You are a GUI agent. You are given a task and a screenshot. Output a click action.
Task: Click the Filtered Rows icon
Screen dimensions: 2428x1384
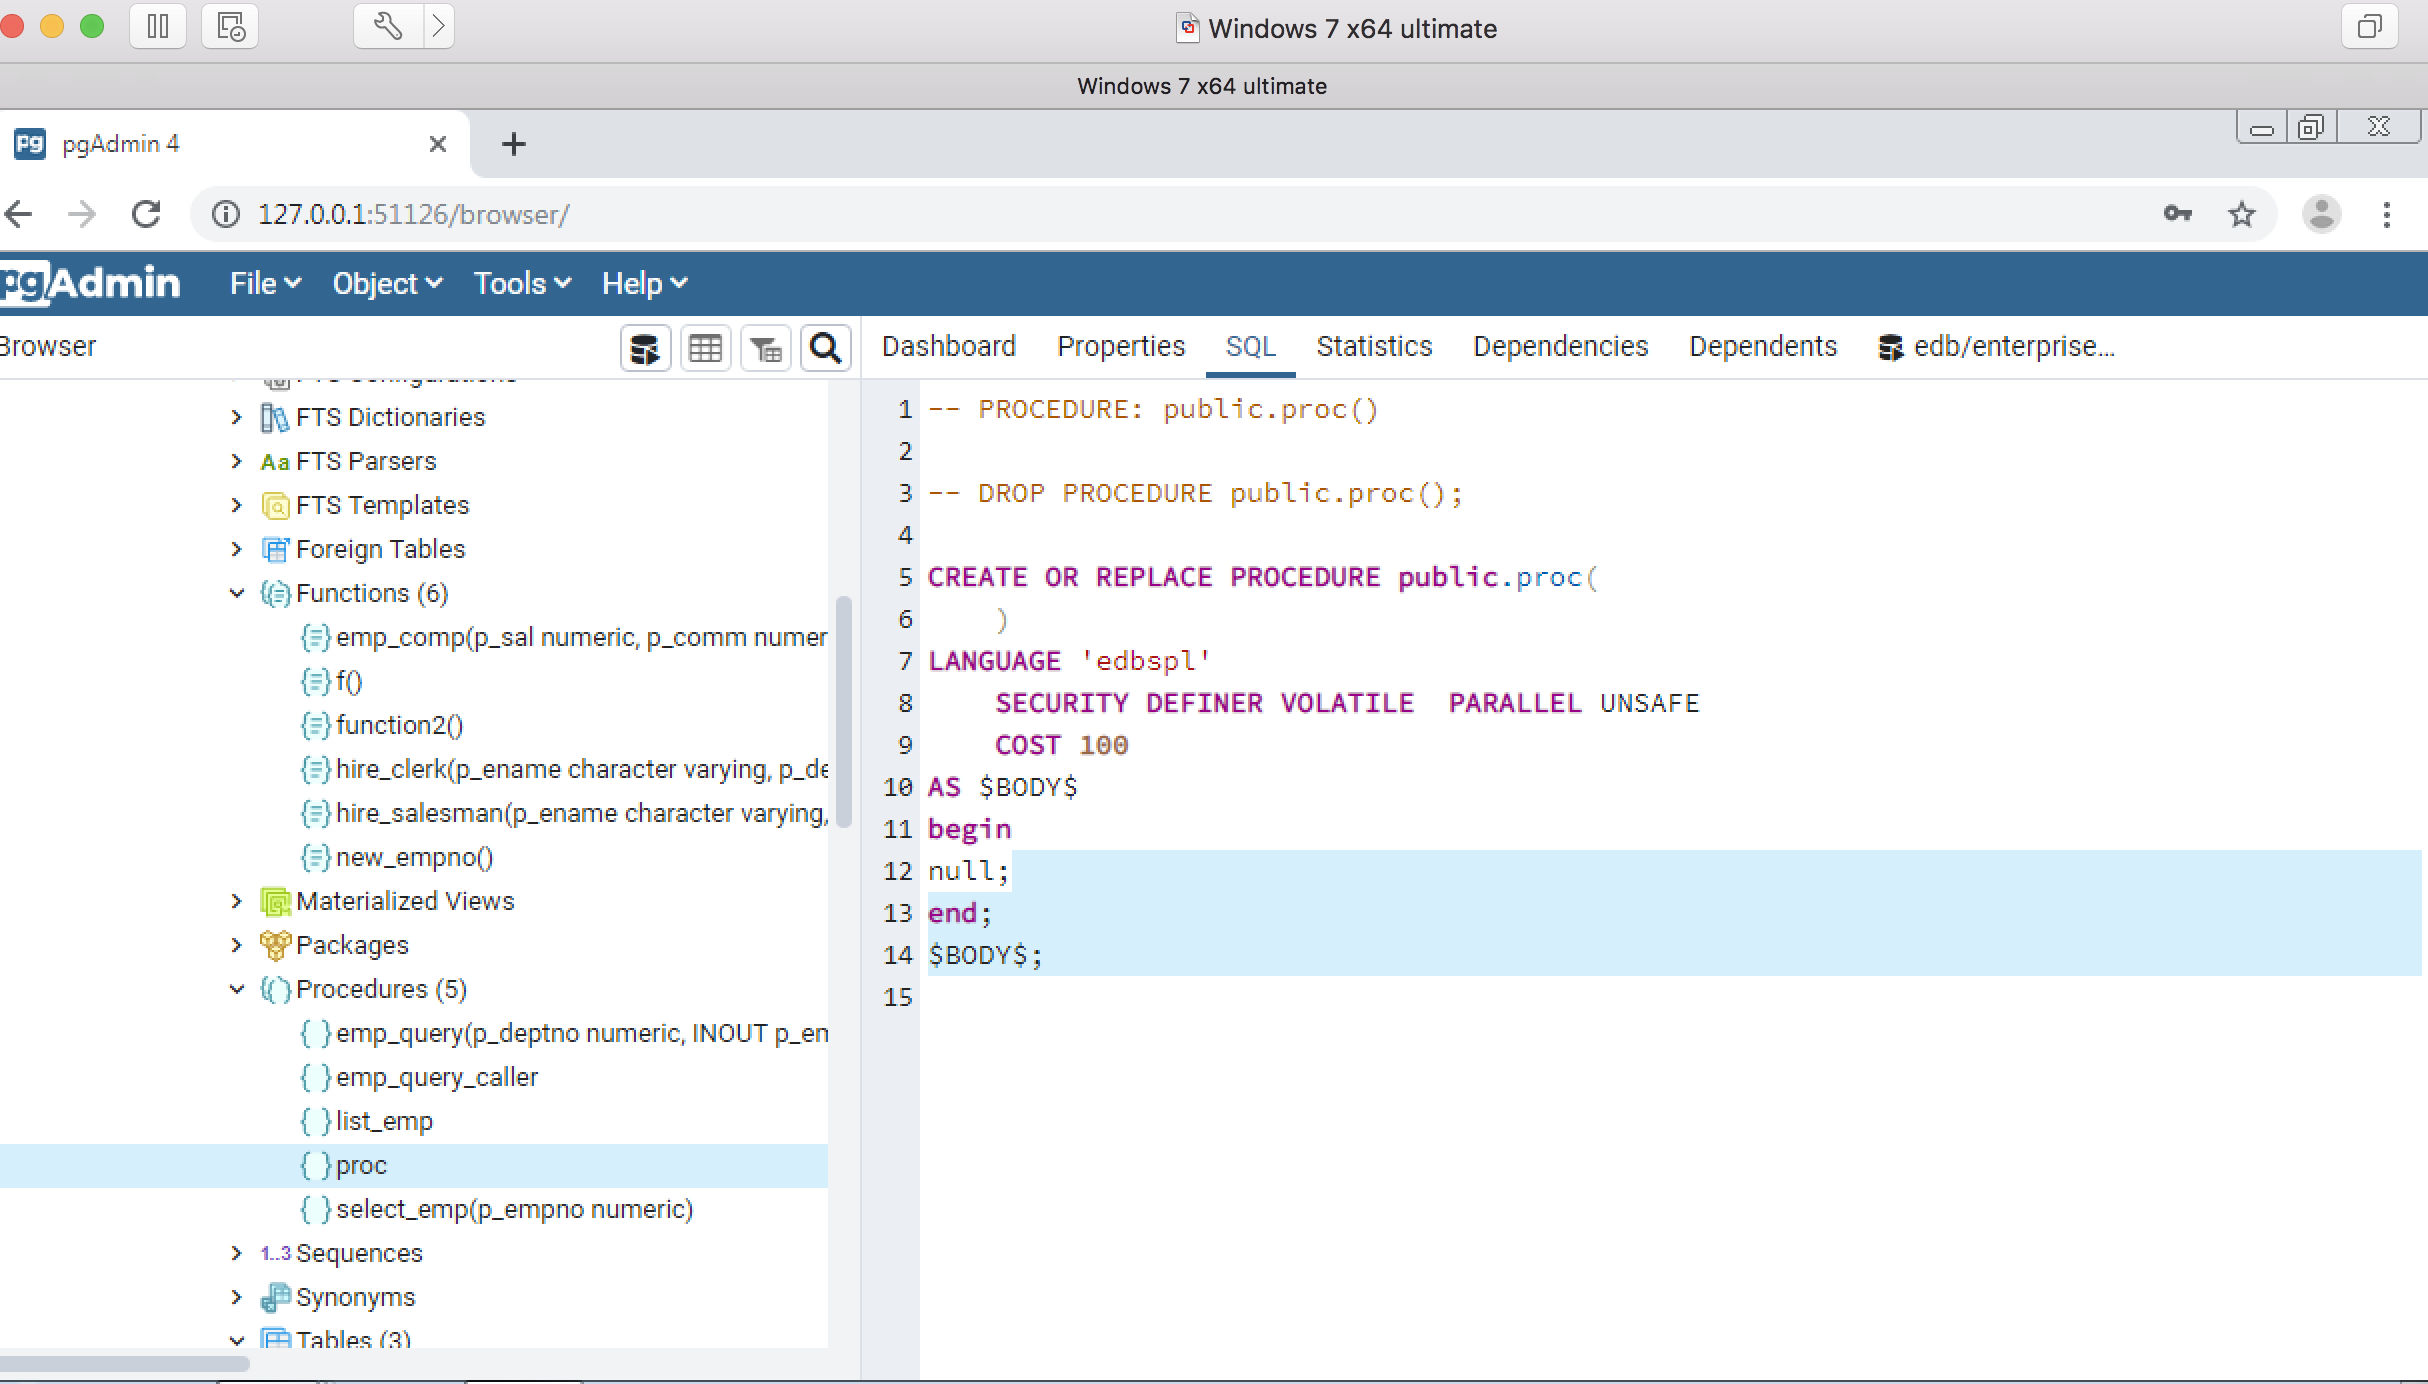766,348
